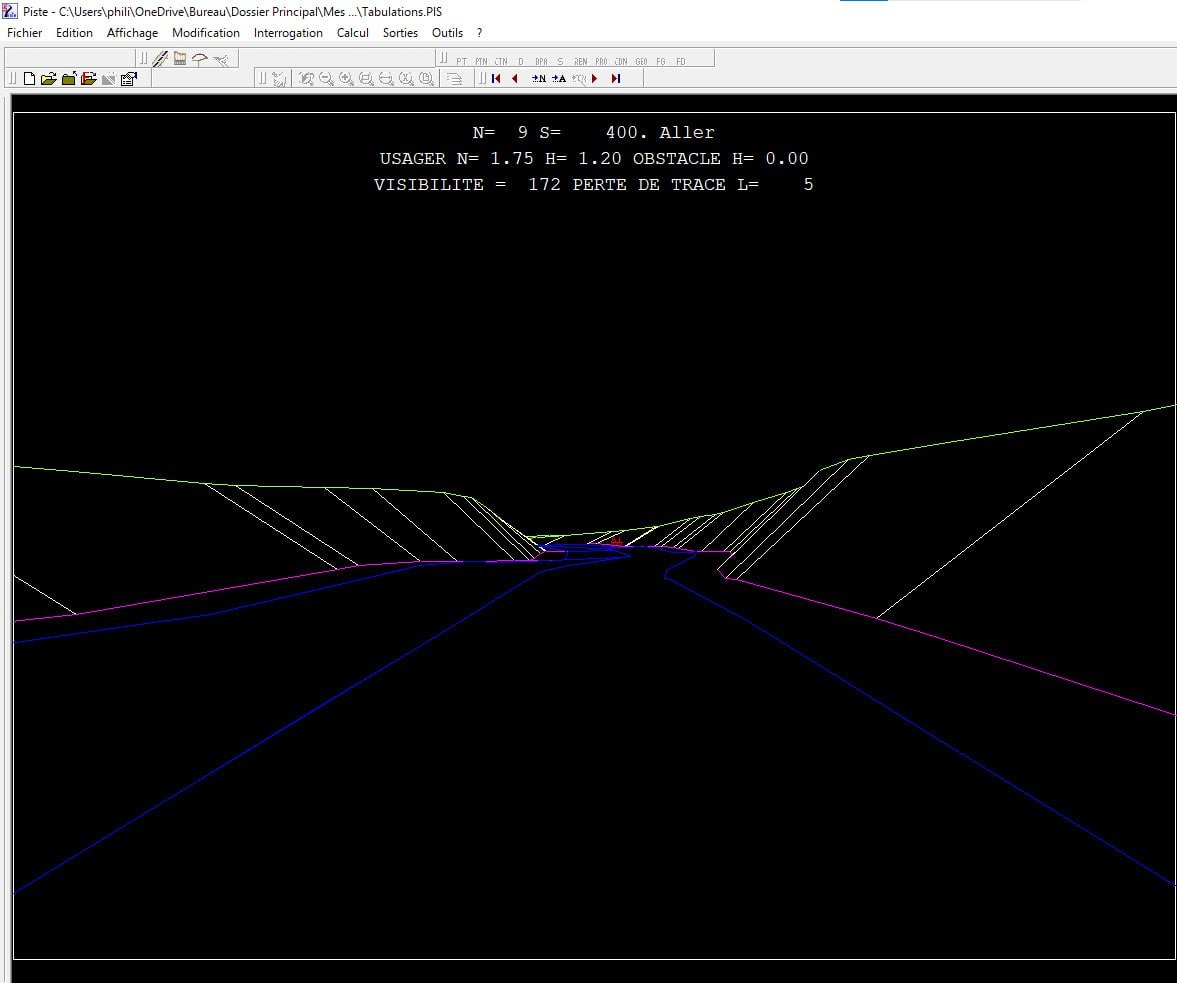Click the +N navigation button
Image resolution: width=1177 pixels, height=983 pixels.
[x=539, y=79]
